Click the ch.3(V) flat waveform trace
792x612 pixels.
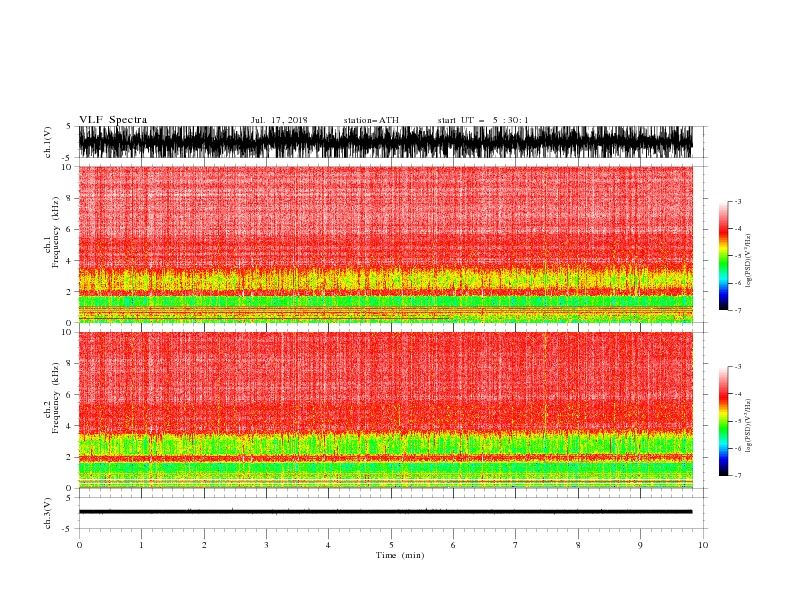pos(385,512)
